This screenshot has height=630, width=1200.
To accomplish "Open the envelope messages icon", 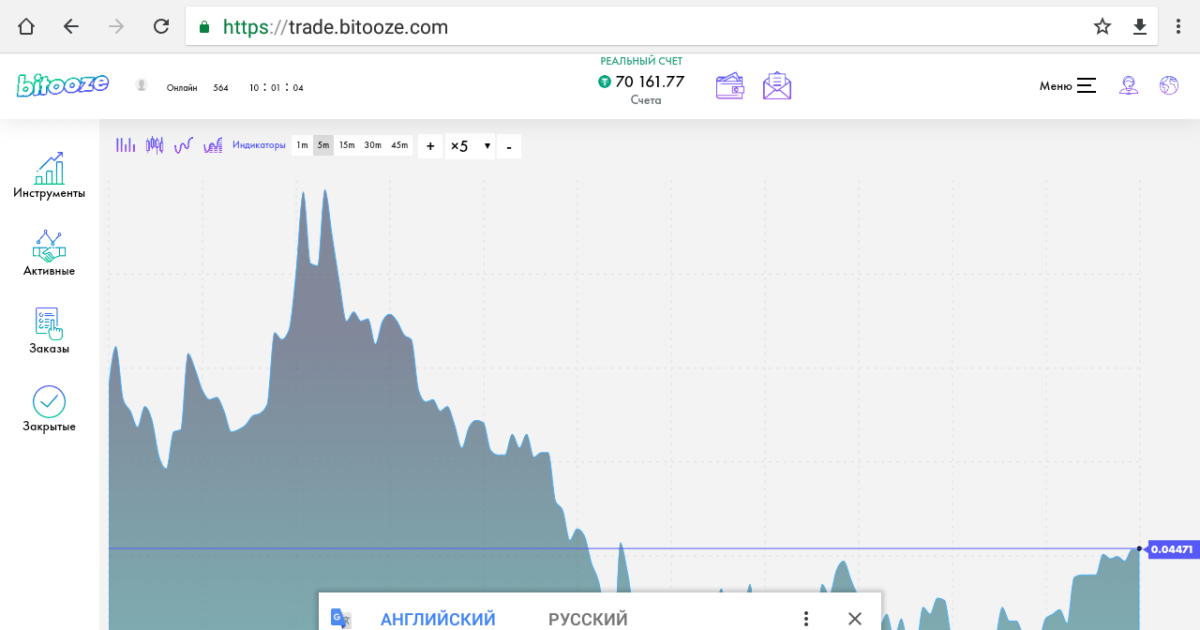I will (x=777, y=86).
